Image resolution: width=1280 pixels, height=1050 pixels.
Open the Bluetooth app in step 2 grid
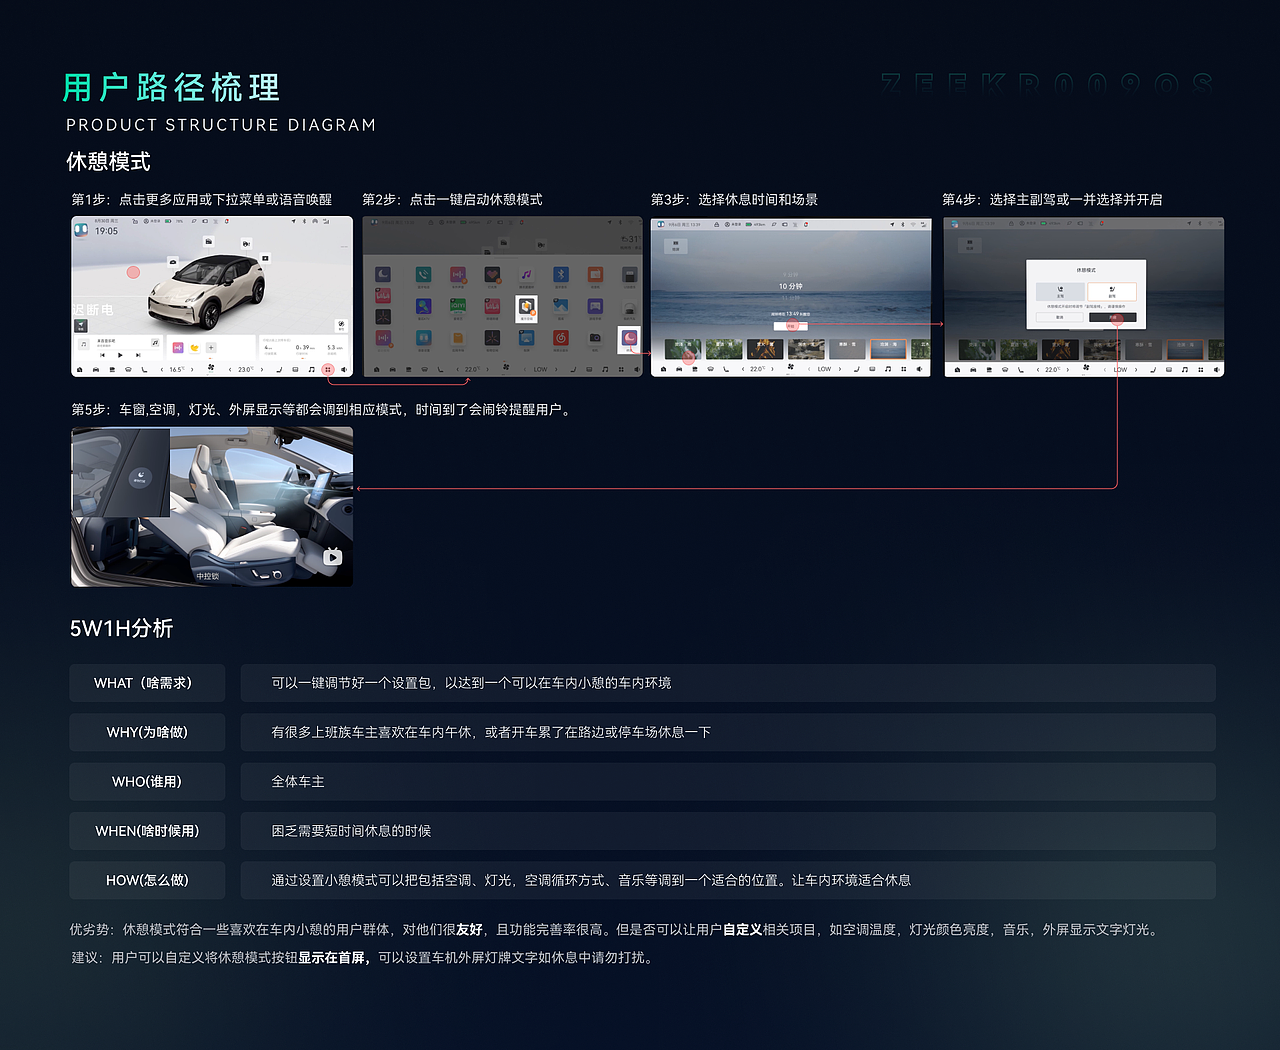click(x=561, y=274)
